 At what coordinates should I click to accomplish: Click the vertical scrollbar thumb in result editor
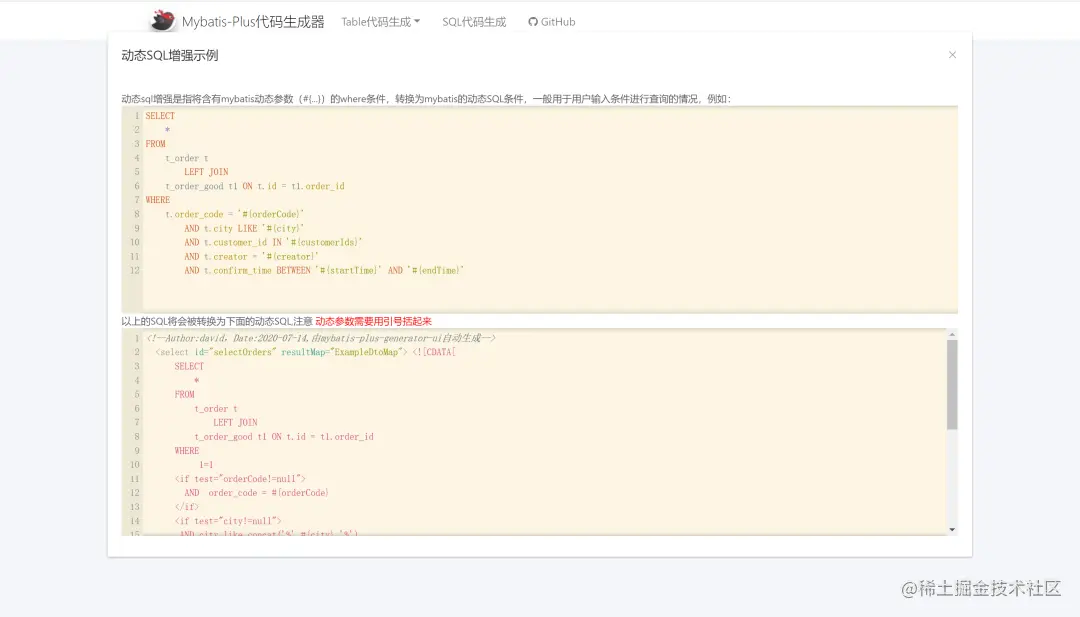pyautogui.click(x=952, y=384)
